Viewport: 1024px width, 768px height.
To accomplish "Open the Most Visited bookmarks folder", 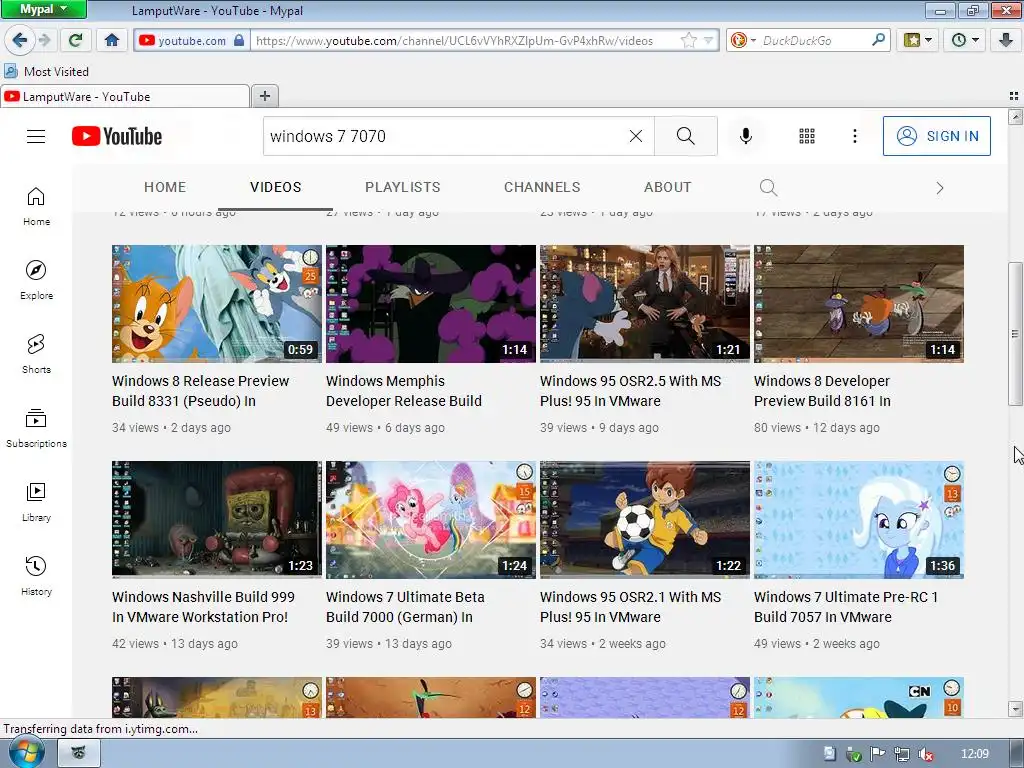I will click(x=46, y=71).
